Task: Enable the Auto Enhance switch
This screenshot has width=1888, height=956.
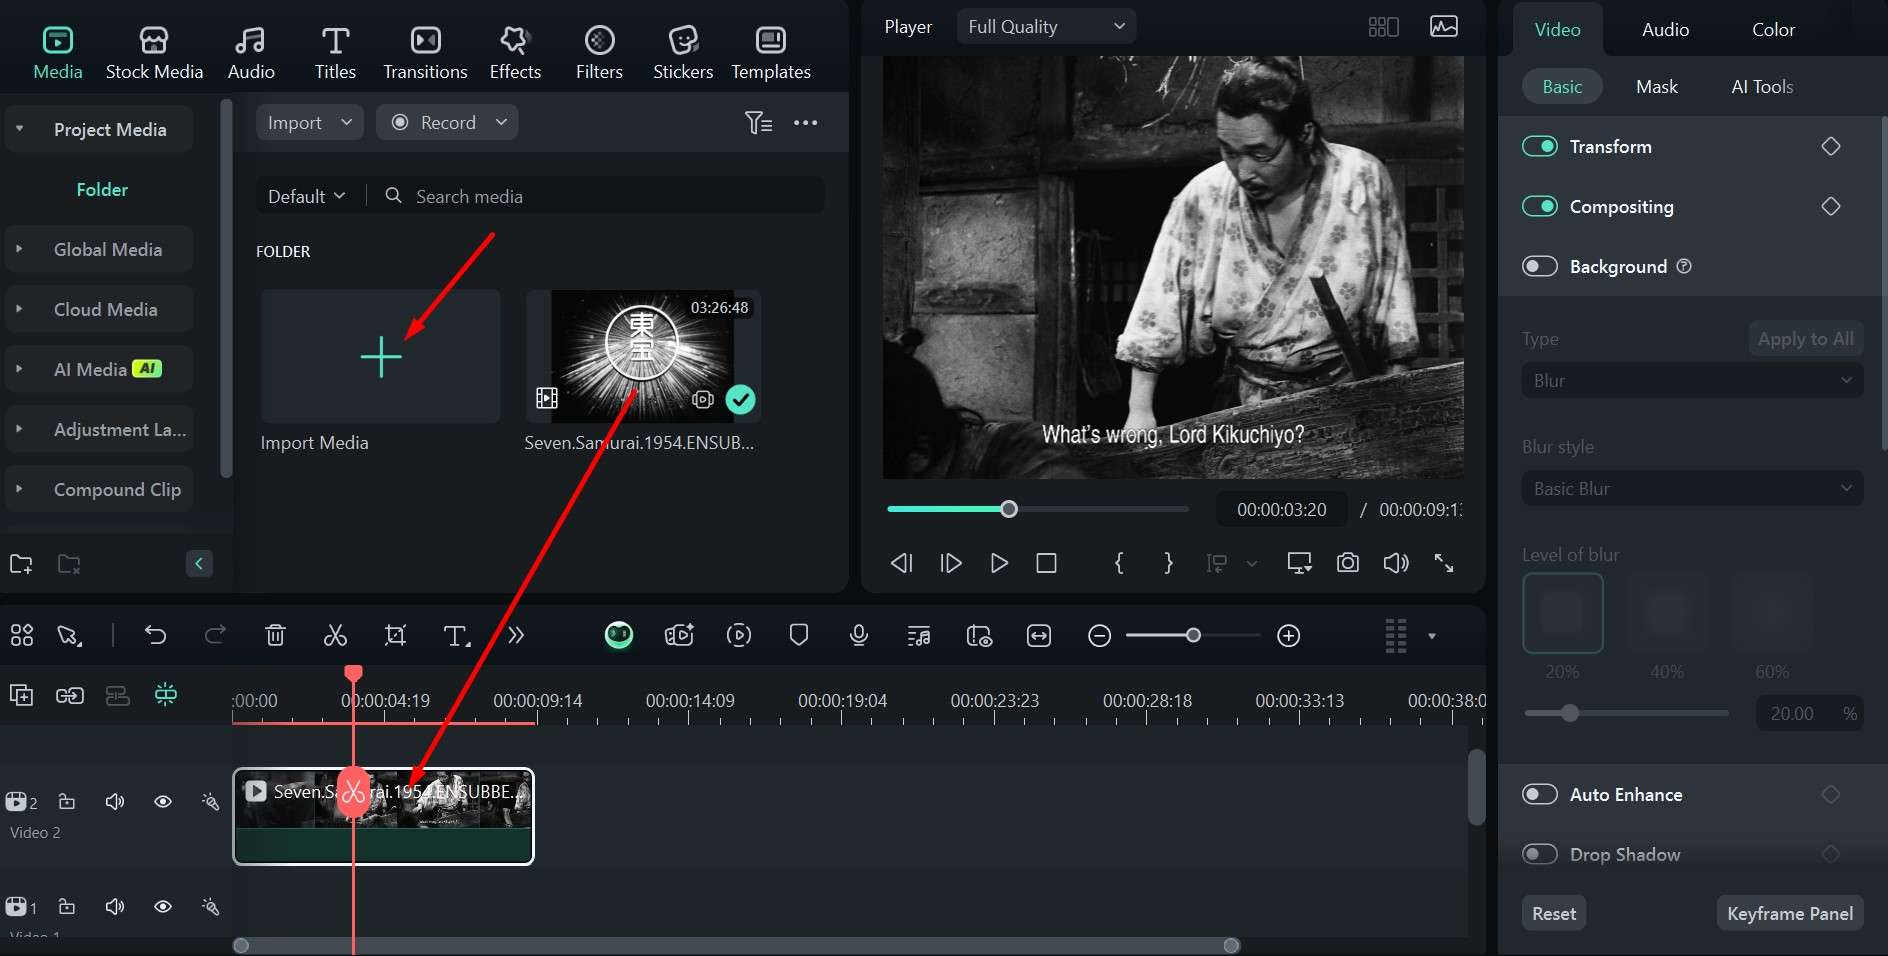Action: 1540,795
